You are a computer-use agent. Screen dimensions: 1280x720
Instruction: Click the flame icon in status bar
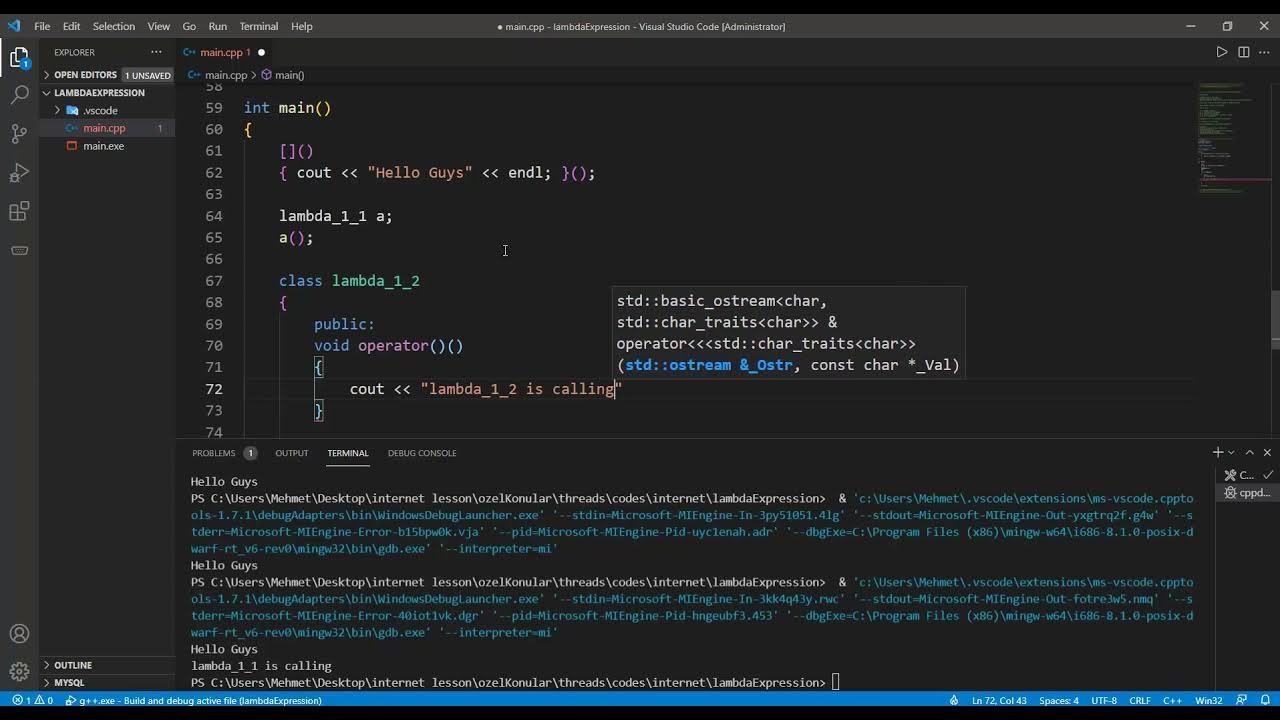[x=954, y=701]
